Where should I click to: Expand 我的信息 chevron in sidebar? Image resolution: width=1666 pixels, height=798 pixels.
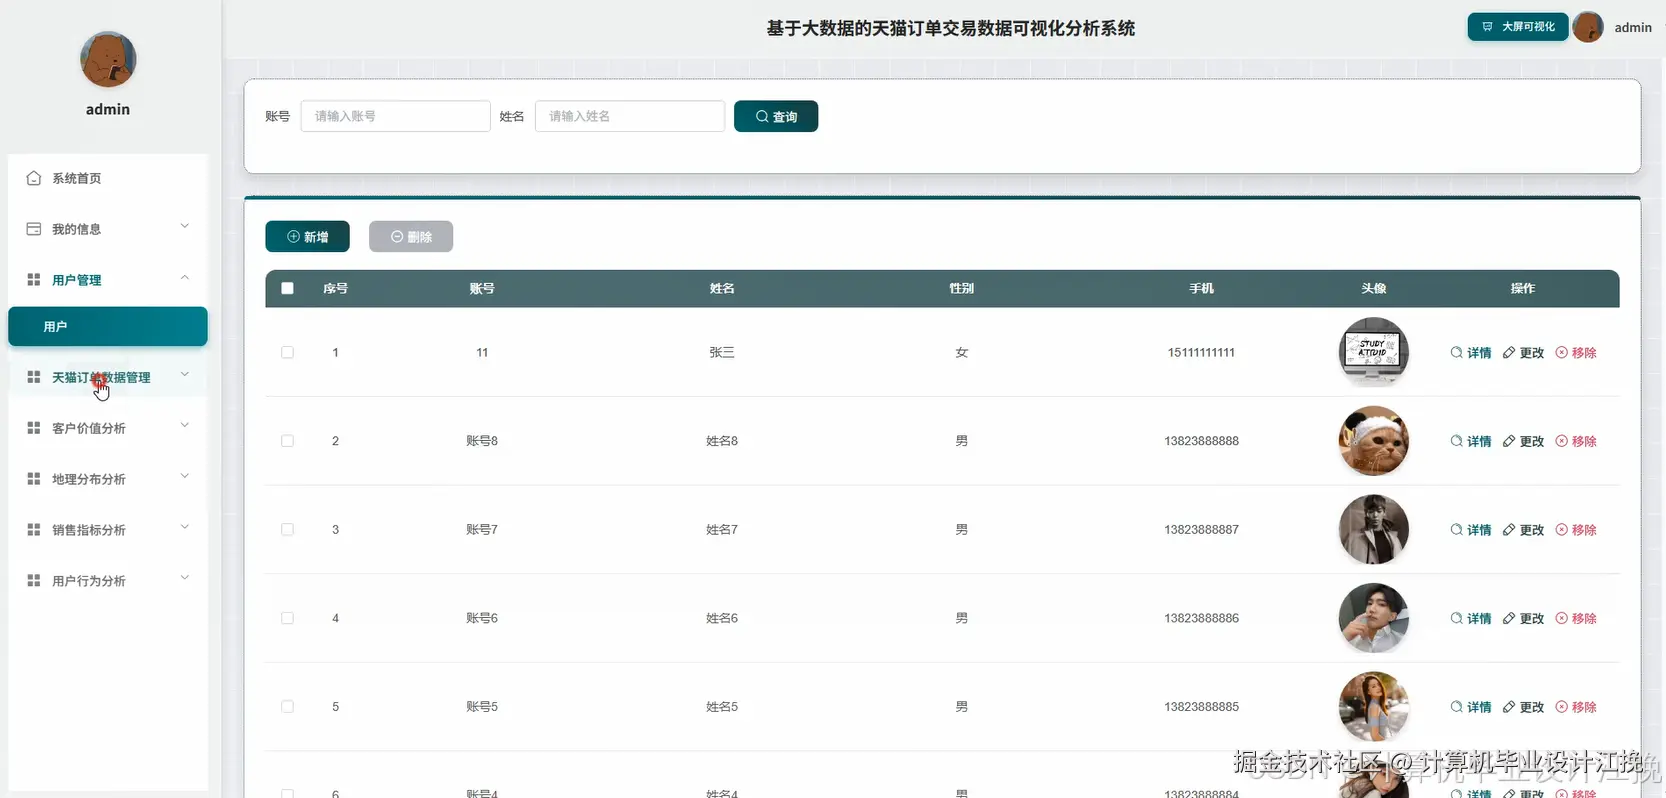coord(185,226)
